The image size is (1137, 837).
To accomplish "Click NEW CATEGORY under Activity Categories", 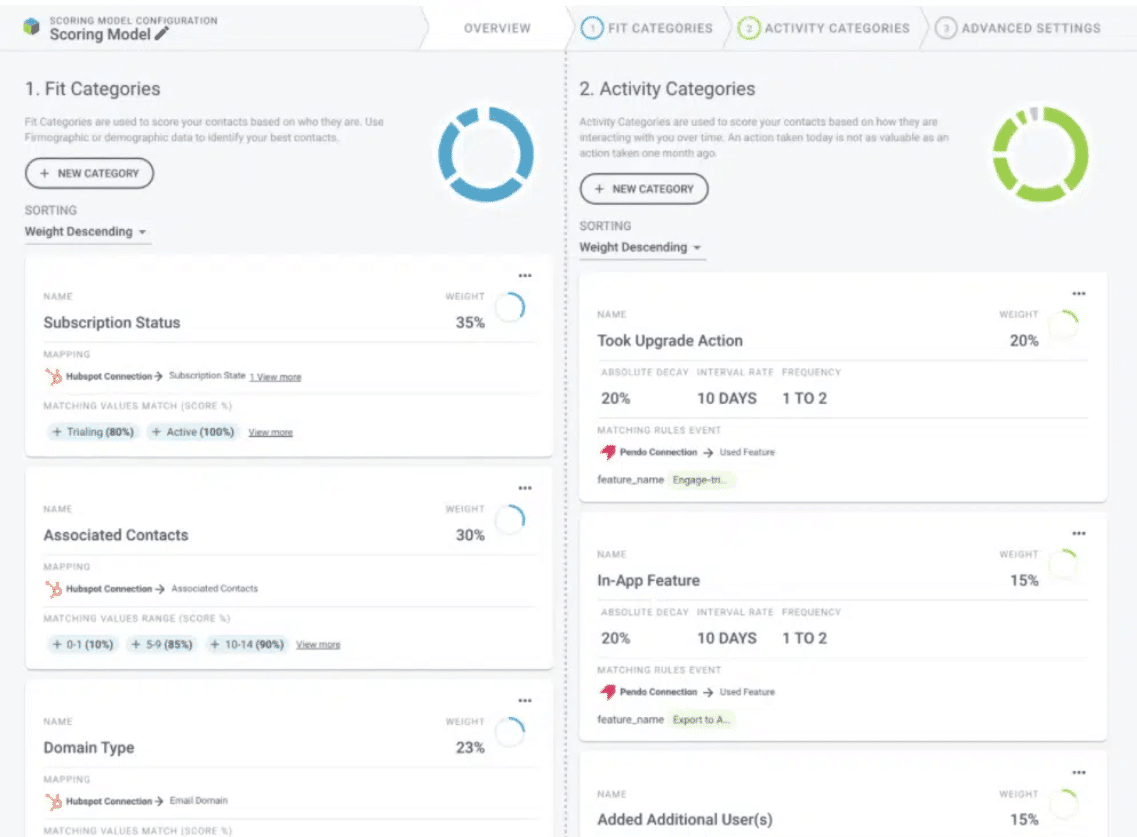I will pos(644,189).
